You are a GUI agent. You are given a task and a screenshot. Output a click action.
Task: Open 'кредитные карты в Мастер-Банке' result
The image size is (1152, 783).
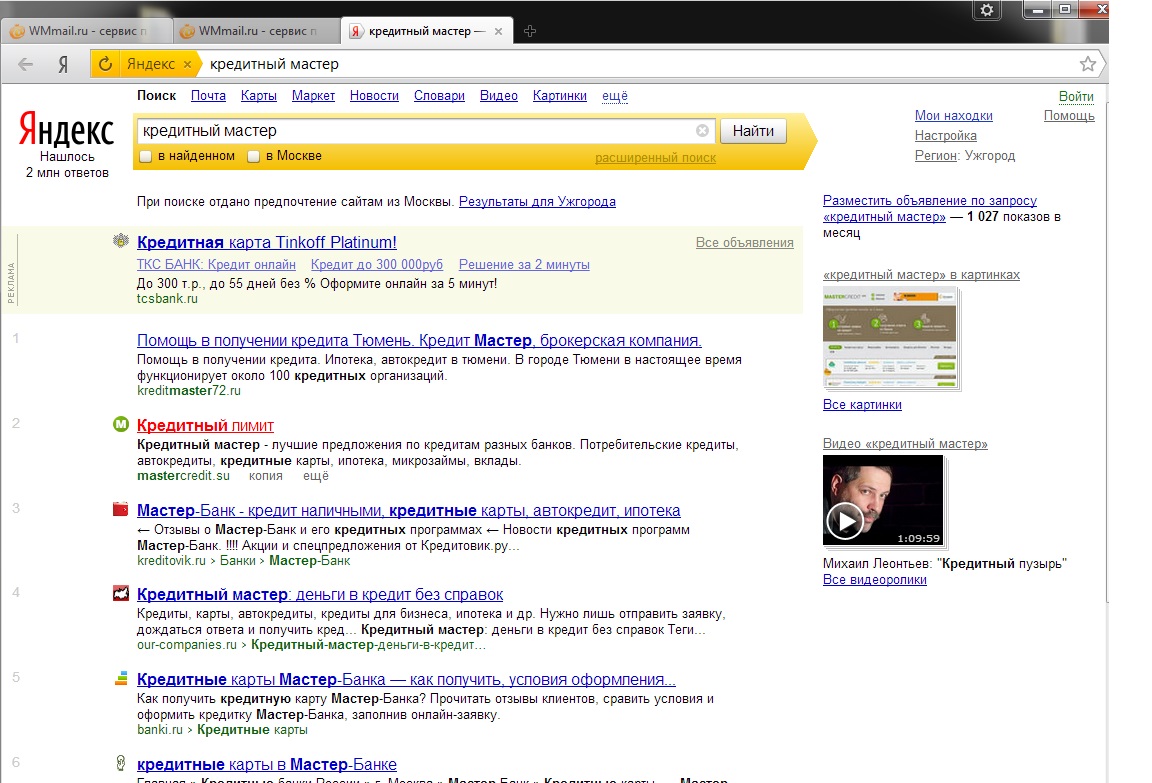click(267, 765)
